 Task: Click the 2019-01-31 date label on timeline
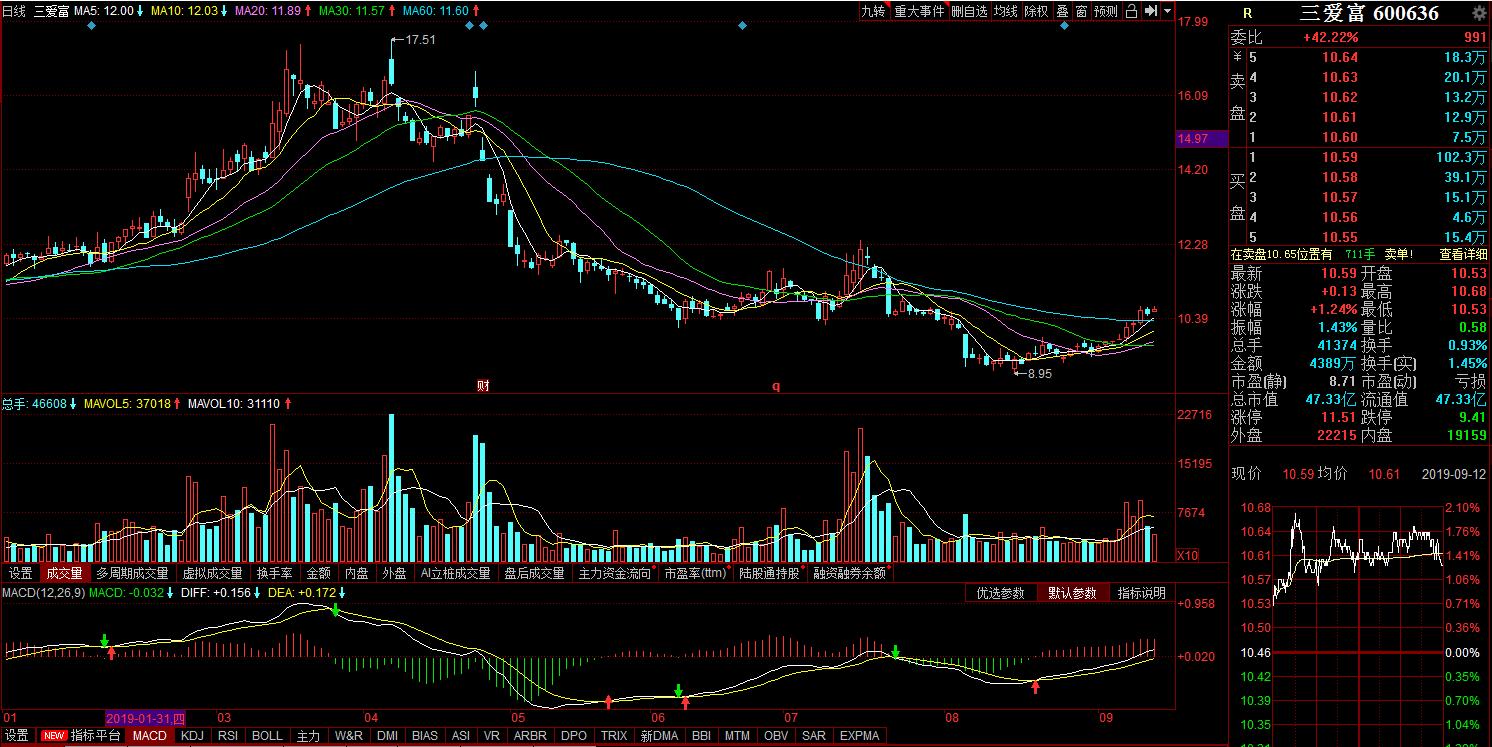click(145, 718)
